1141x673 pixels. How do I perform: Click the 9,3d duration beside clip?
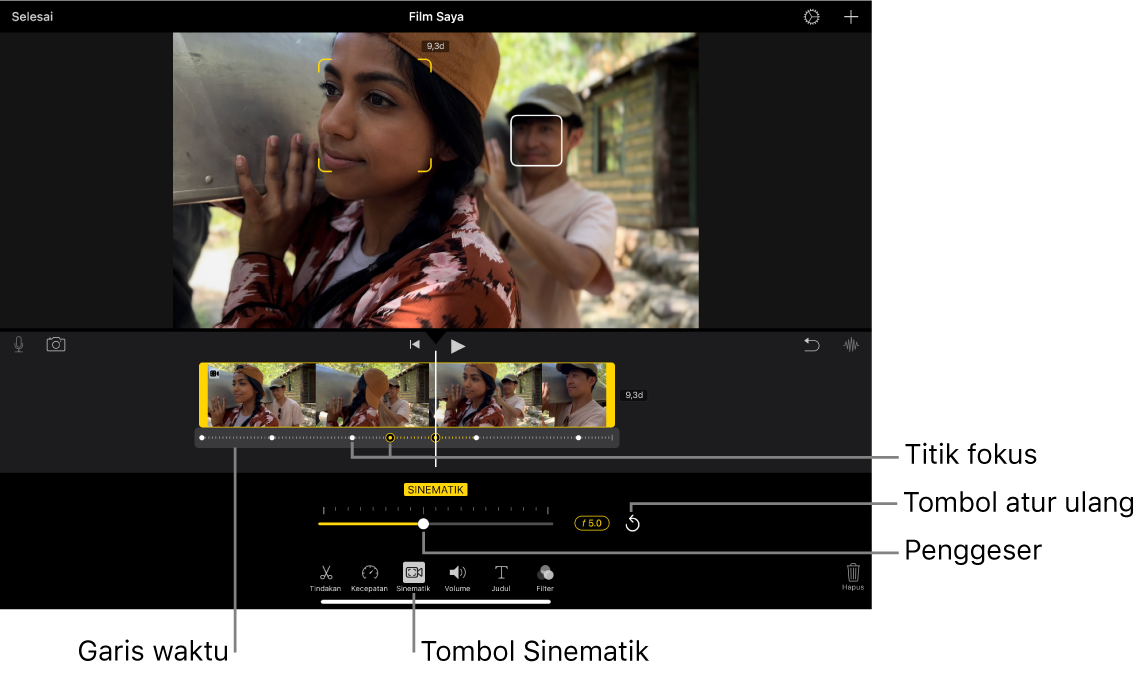tap(635, 395)
